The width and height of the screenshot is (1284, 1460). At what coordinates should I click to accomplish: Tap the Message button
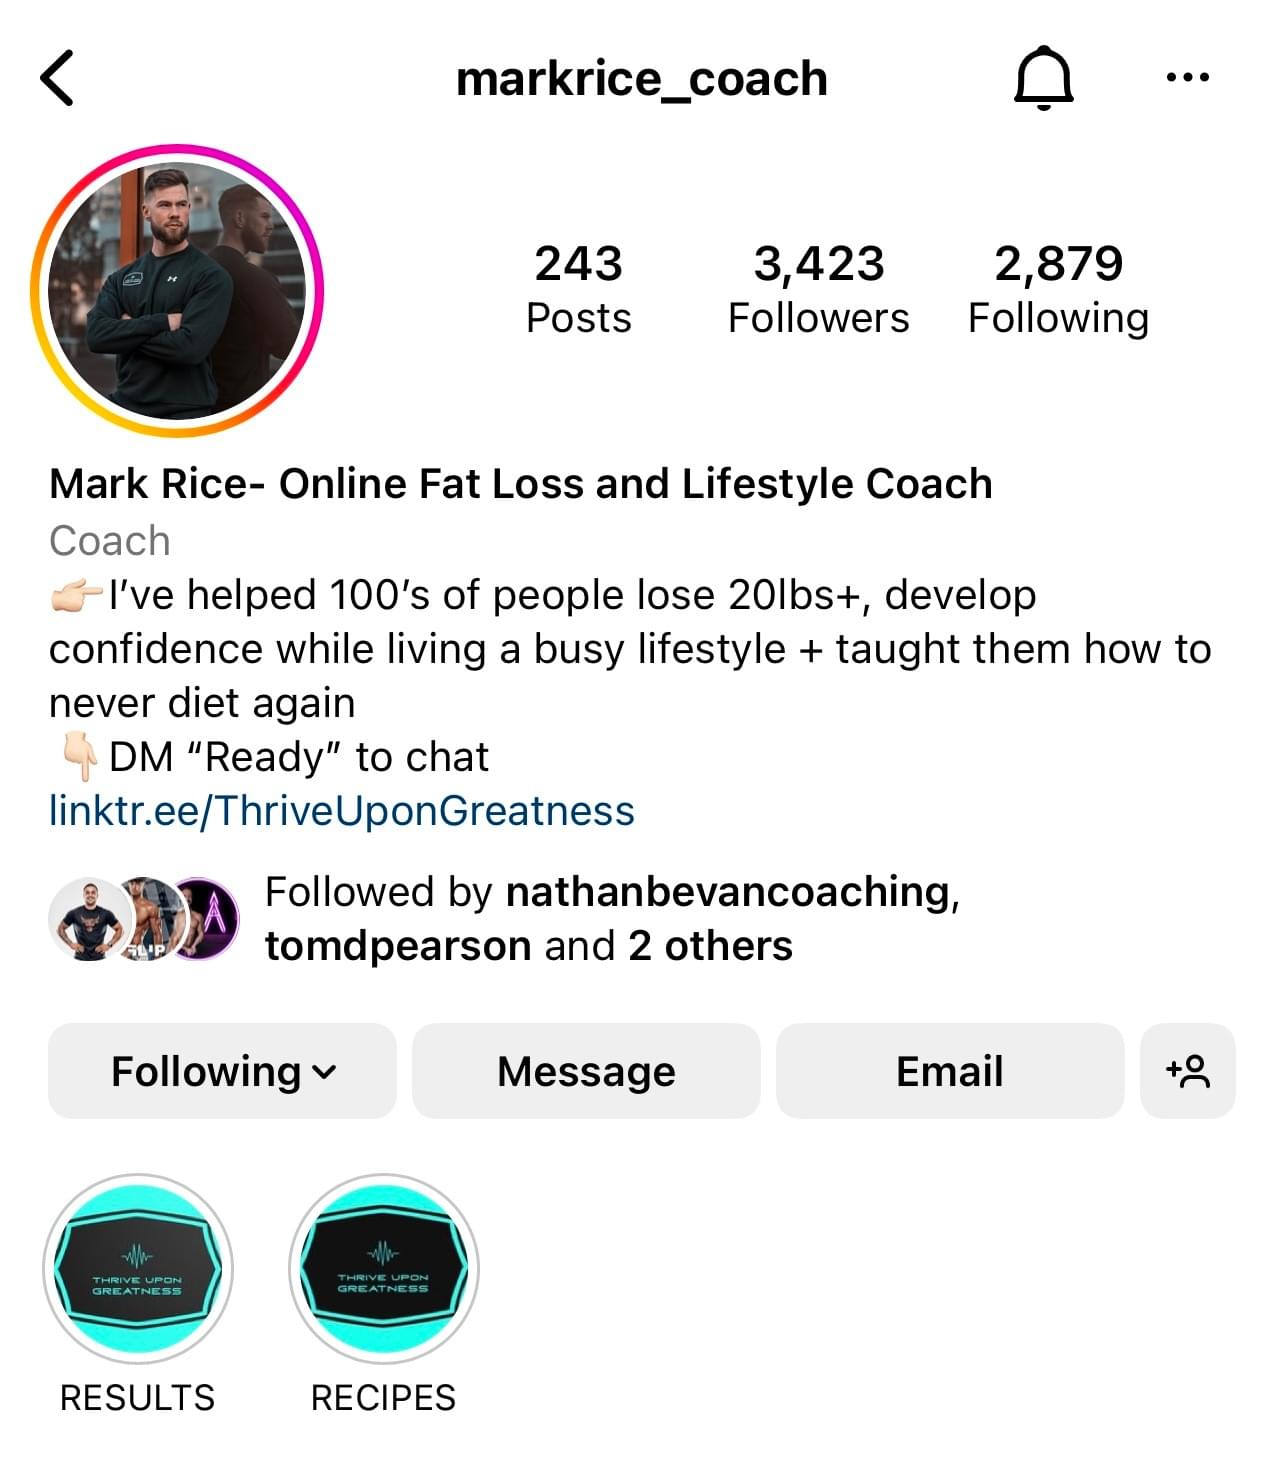click(x=586, y=1070)
